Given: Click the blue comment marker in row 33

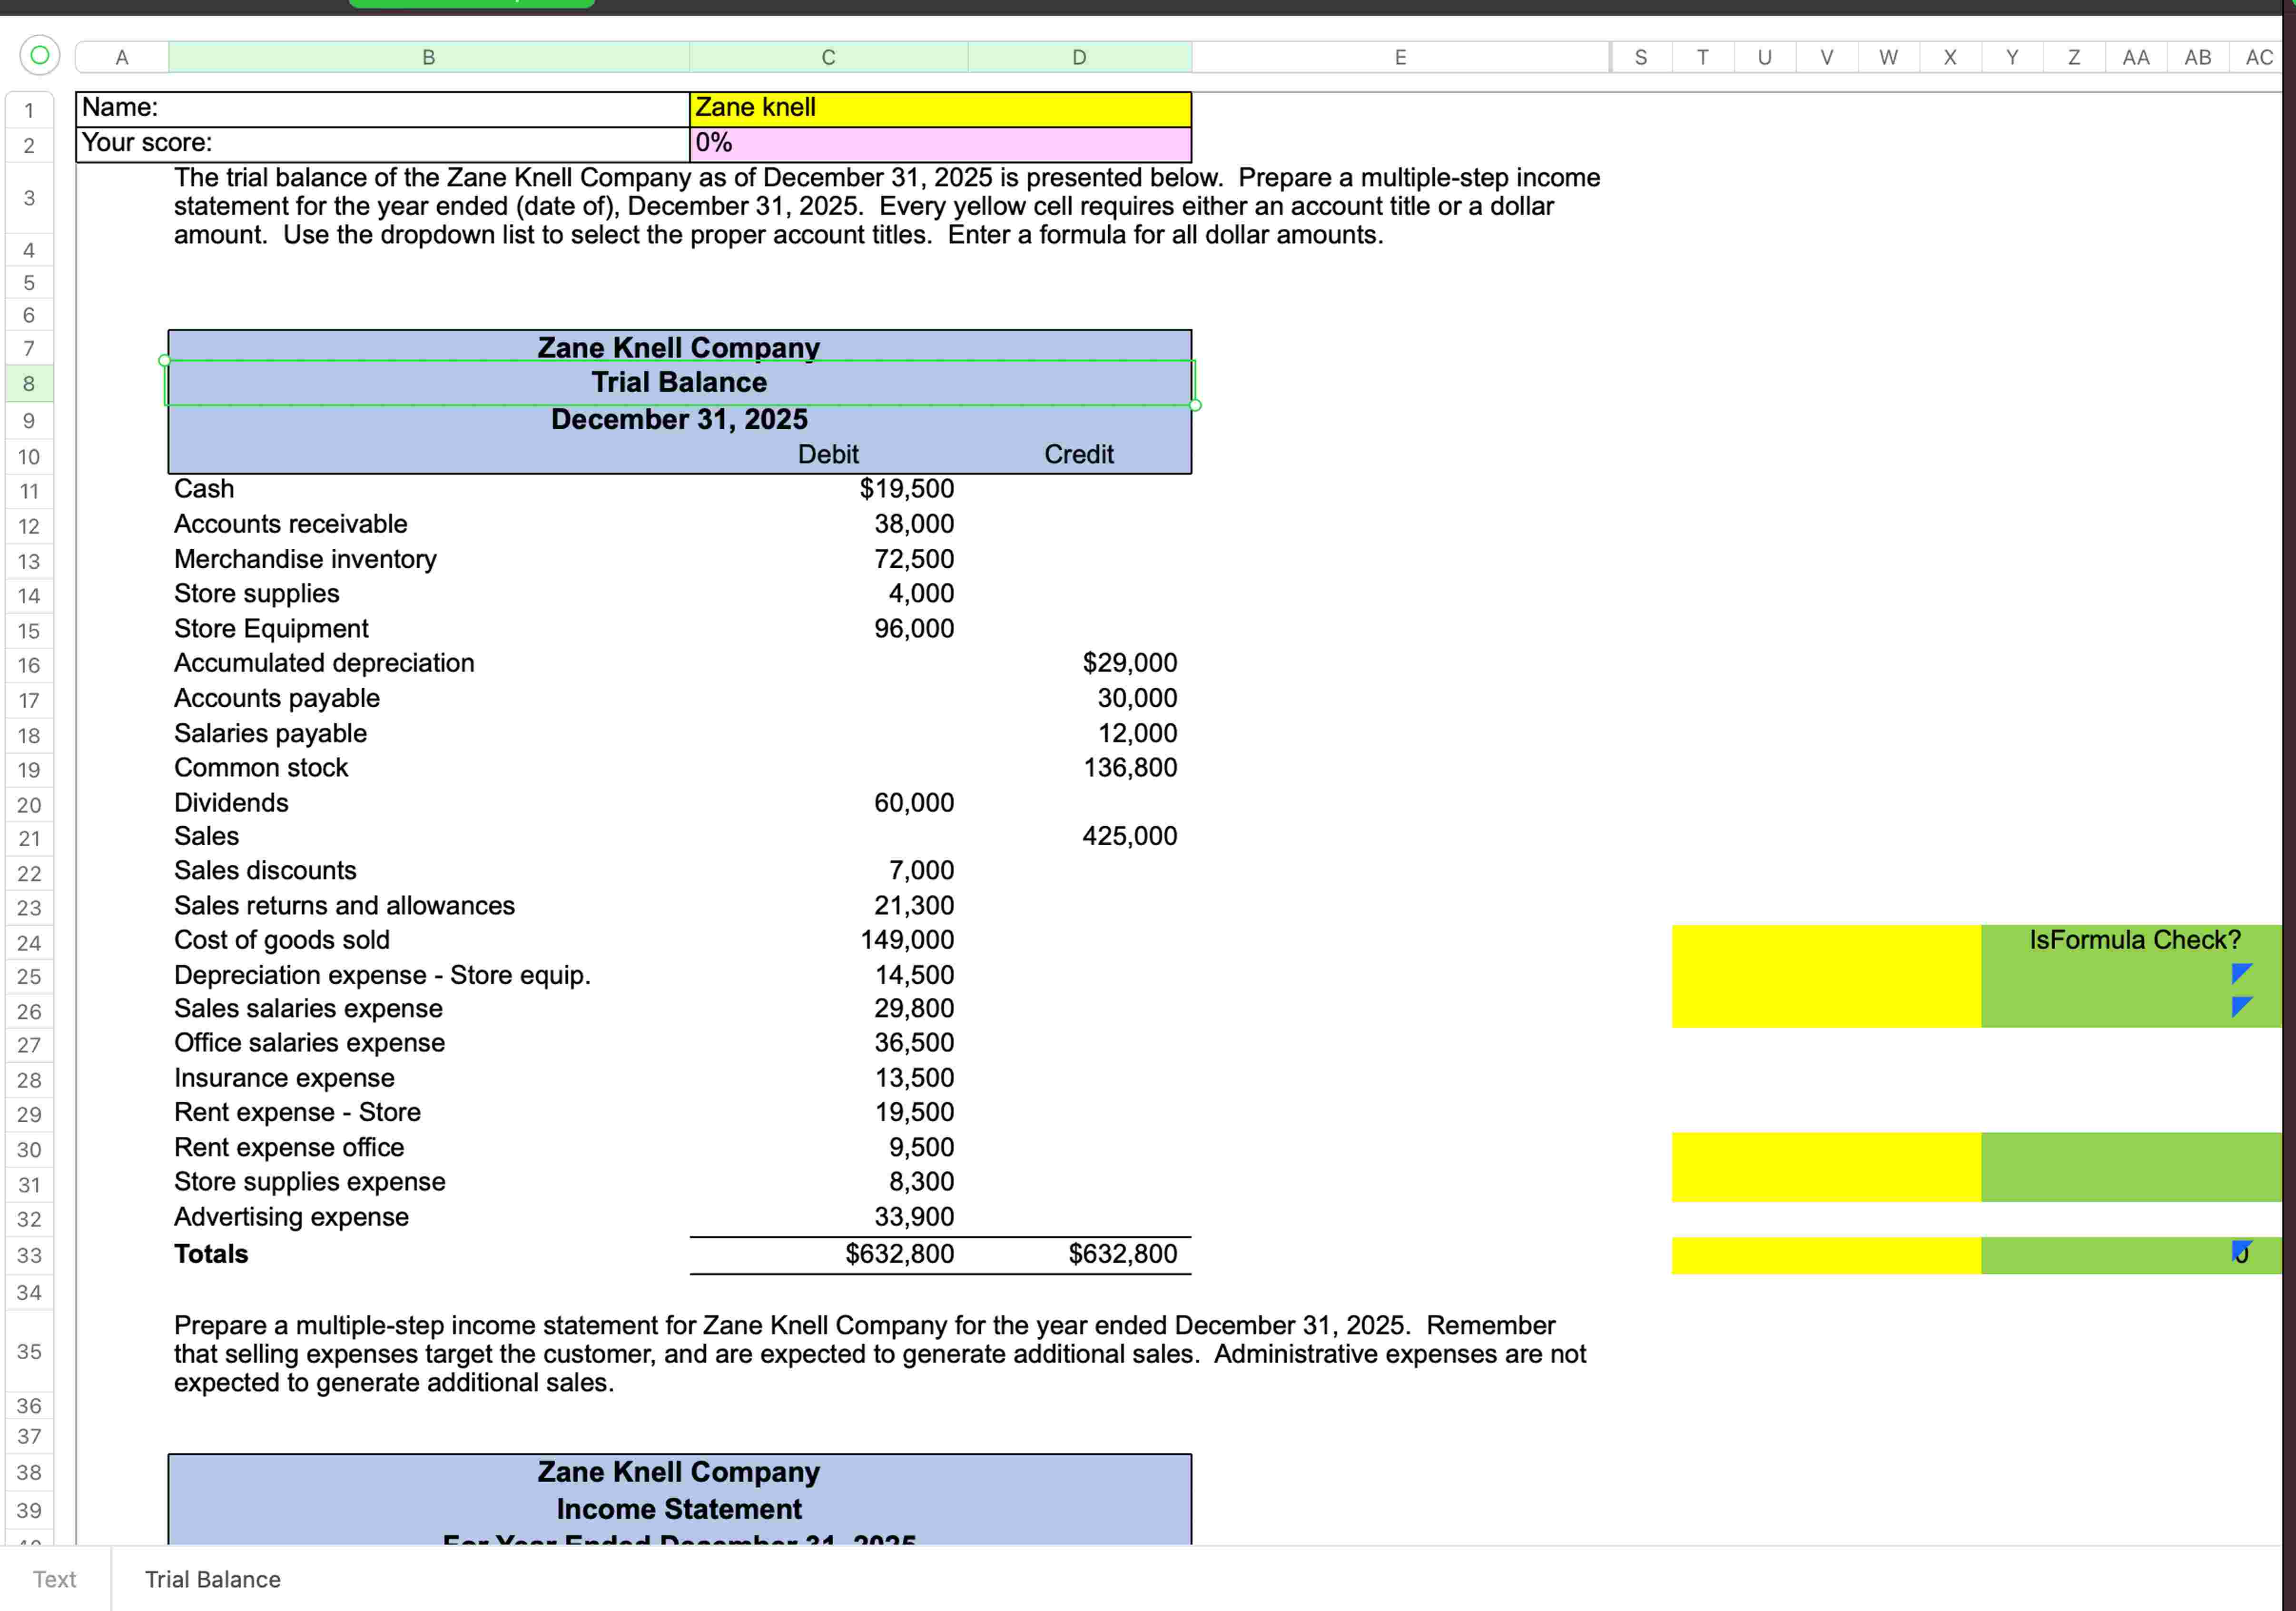Looking at the screenshot, I should 2240,1249.
